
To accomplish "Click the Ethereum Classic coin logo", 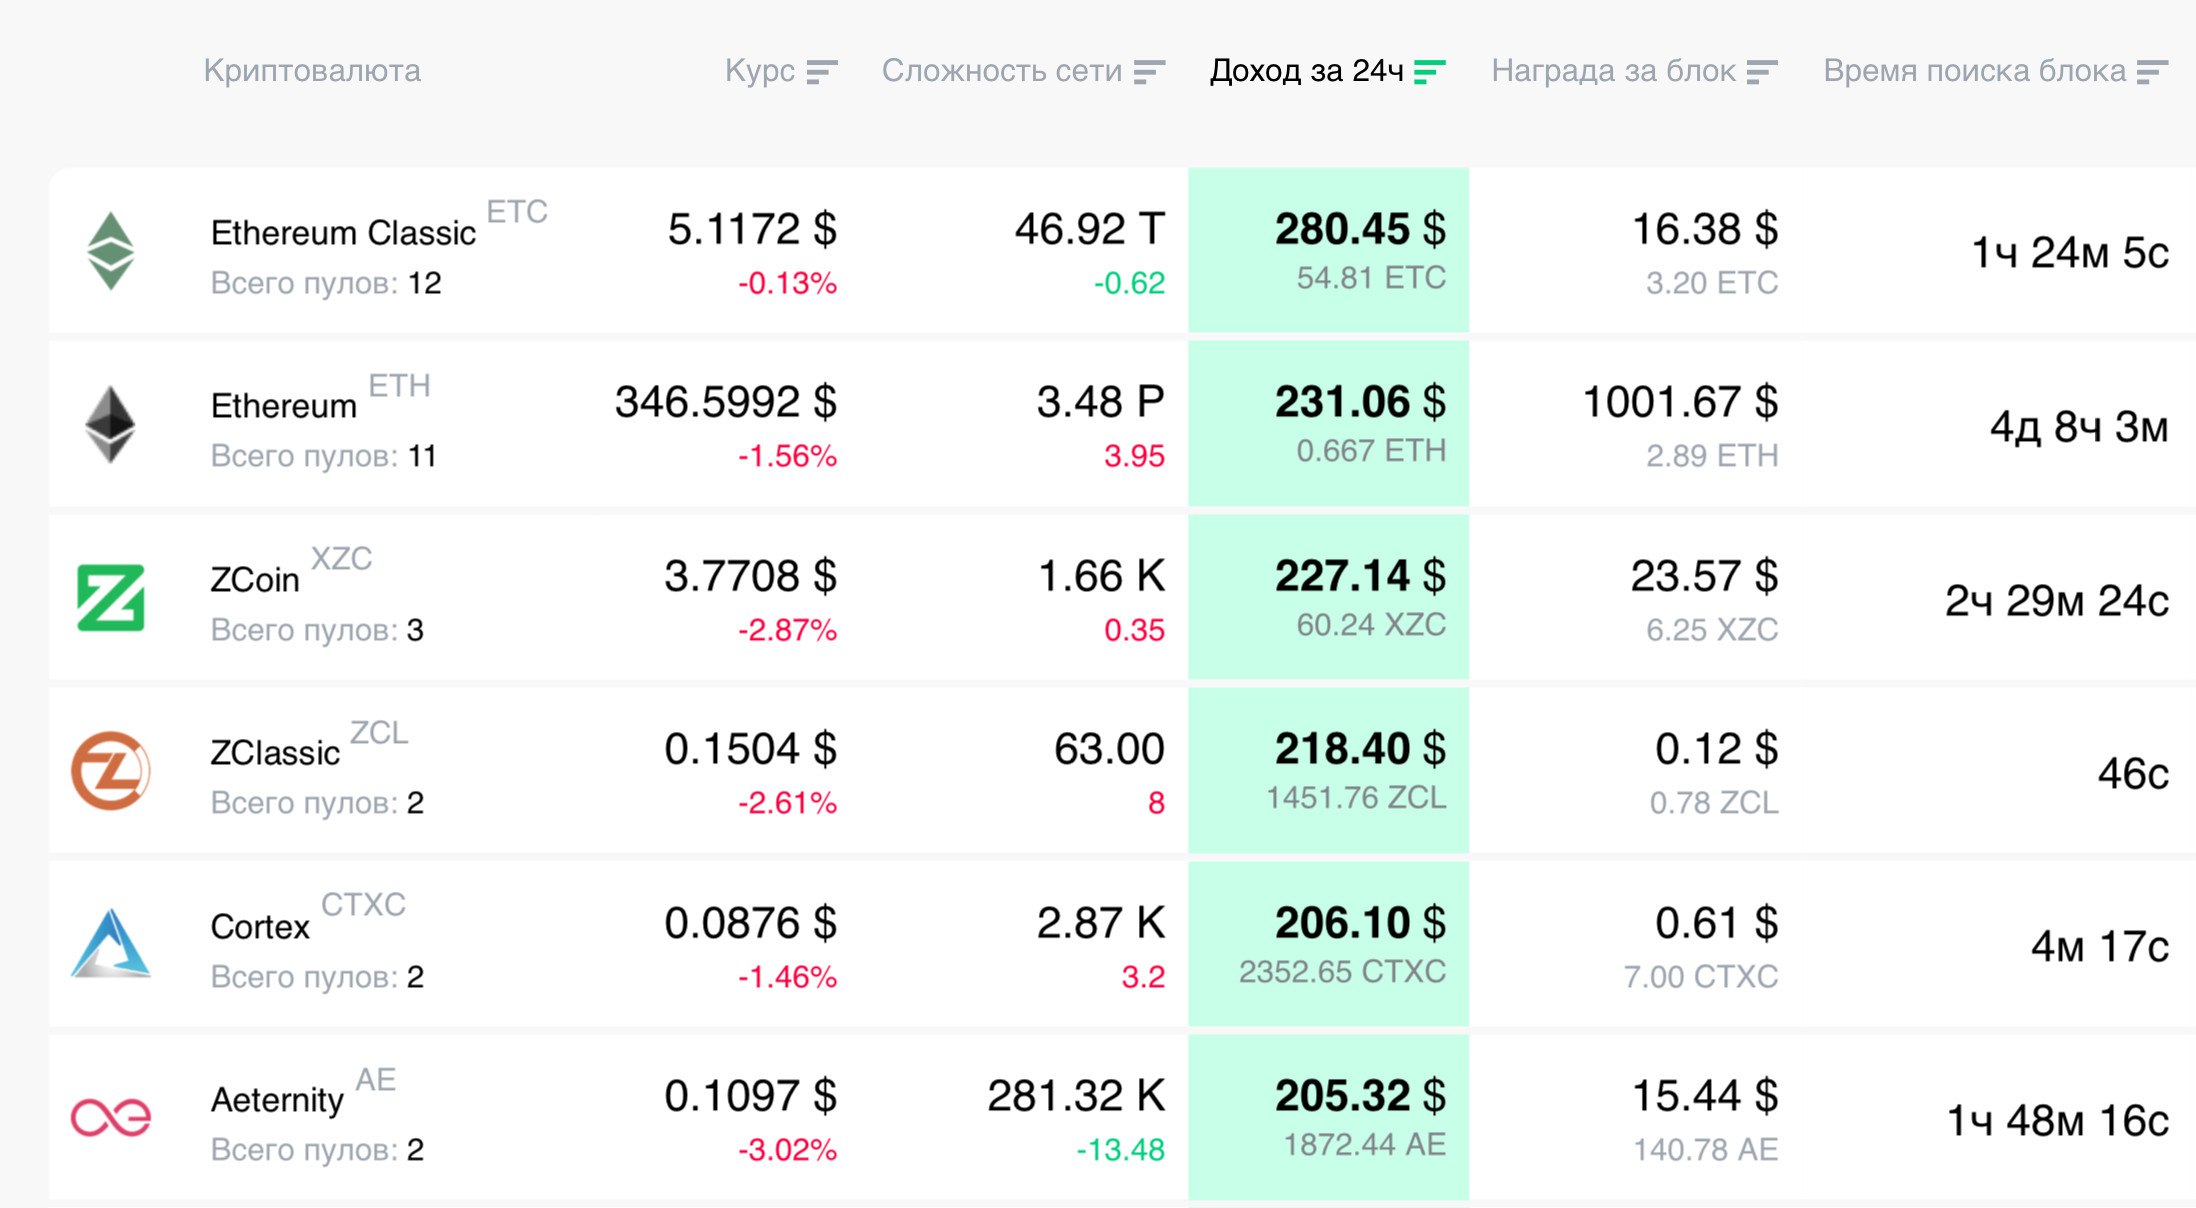I will pyautogui.click(x=111, y=251).
